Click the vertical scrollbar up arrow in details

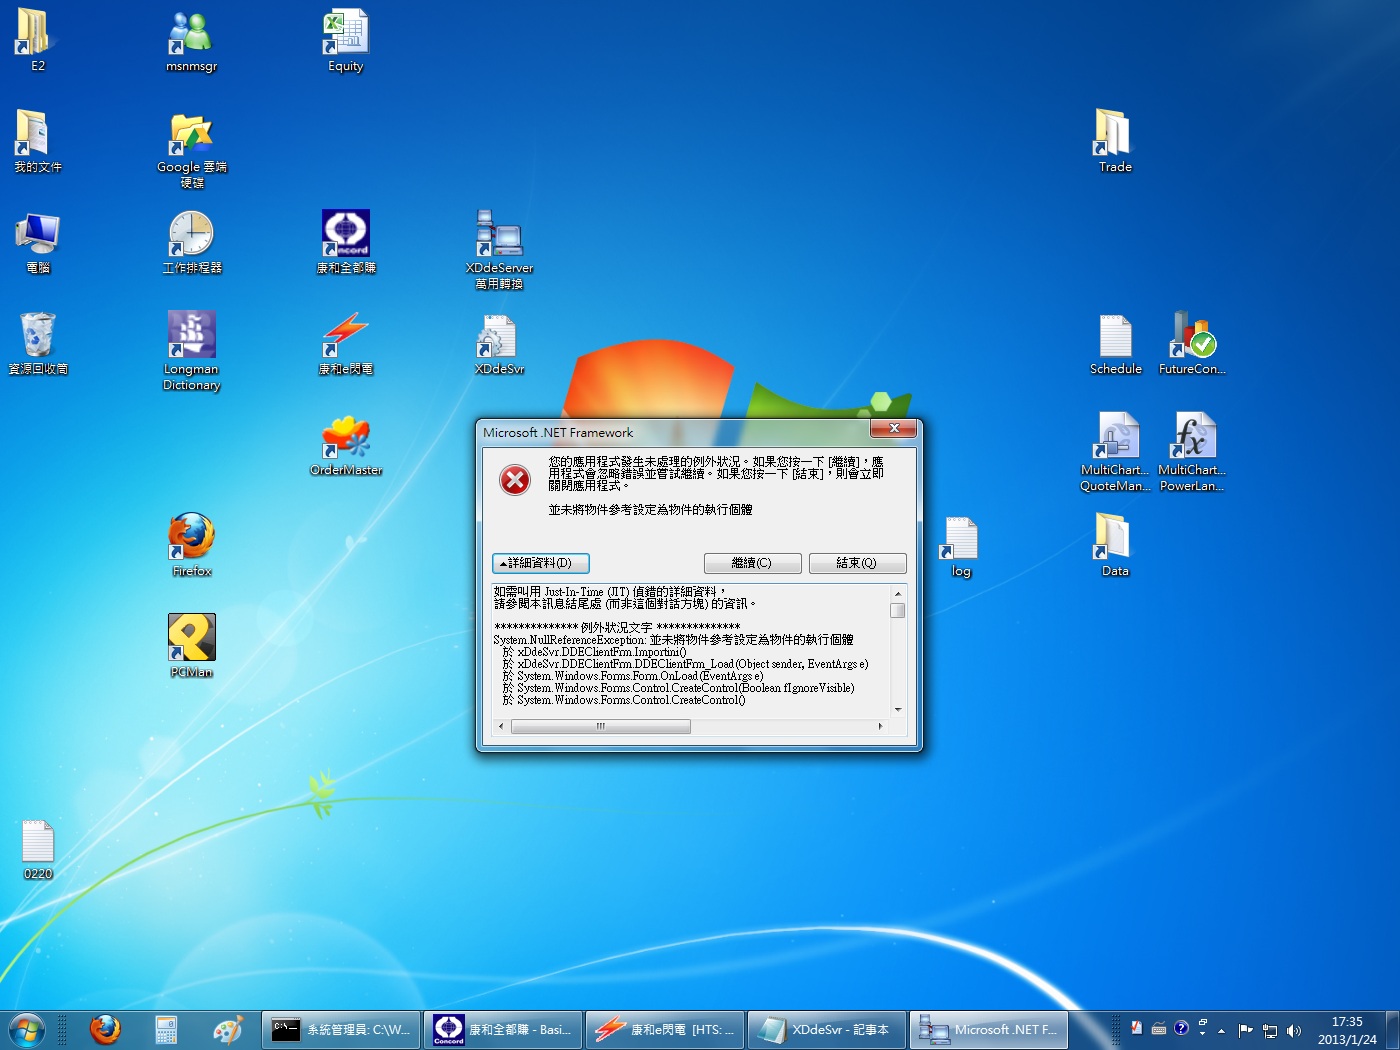tap(898, 593)
